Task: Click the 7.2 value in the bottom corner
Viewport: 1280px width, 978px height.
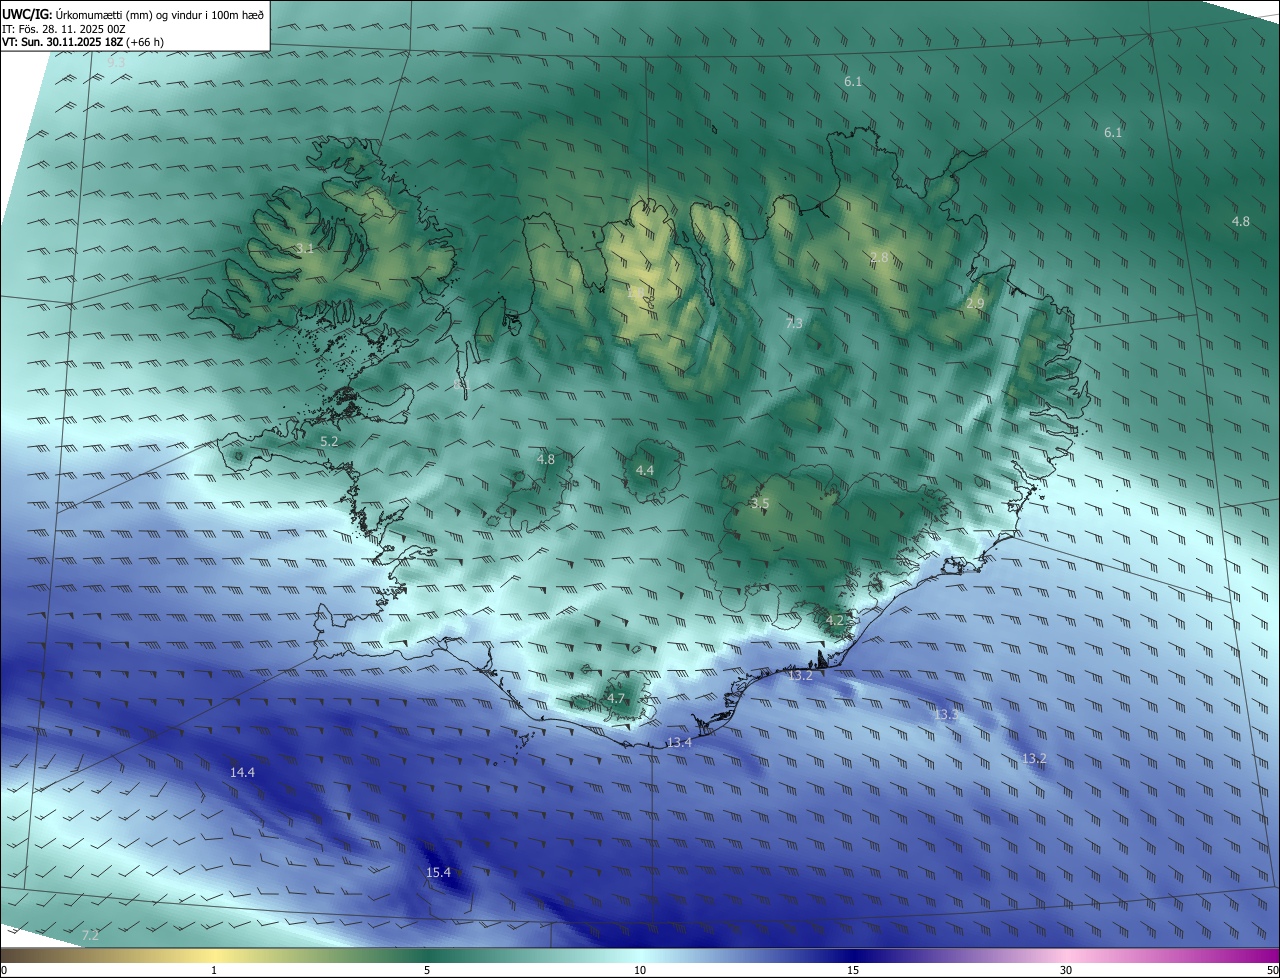Action: tap(90, 935)
